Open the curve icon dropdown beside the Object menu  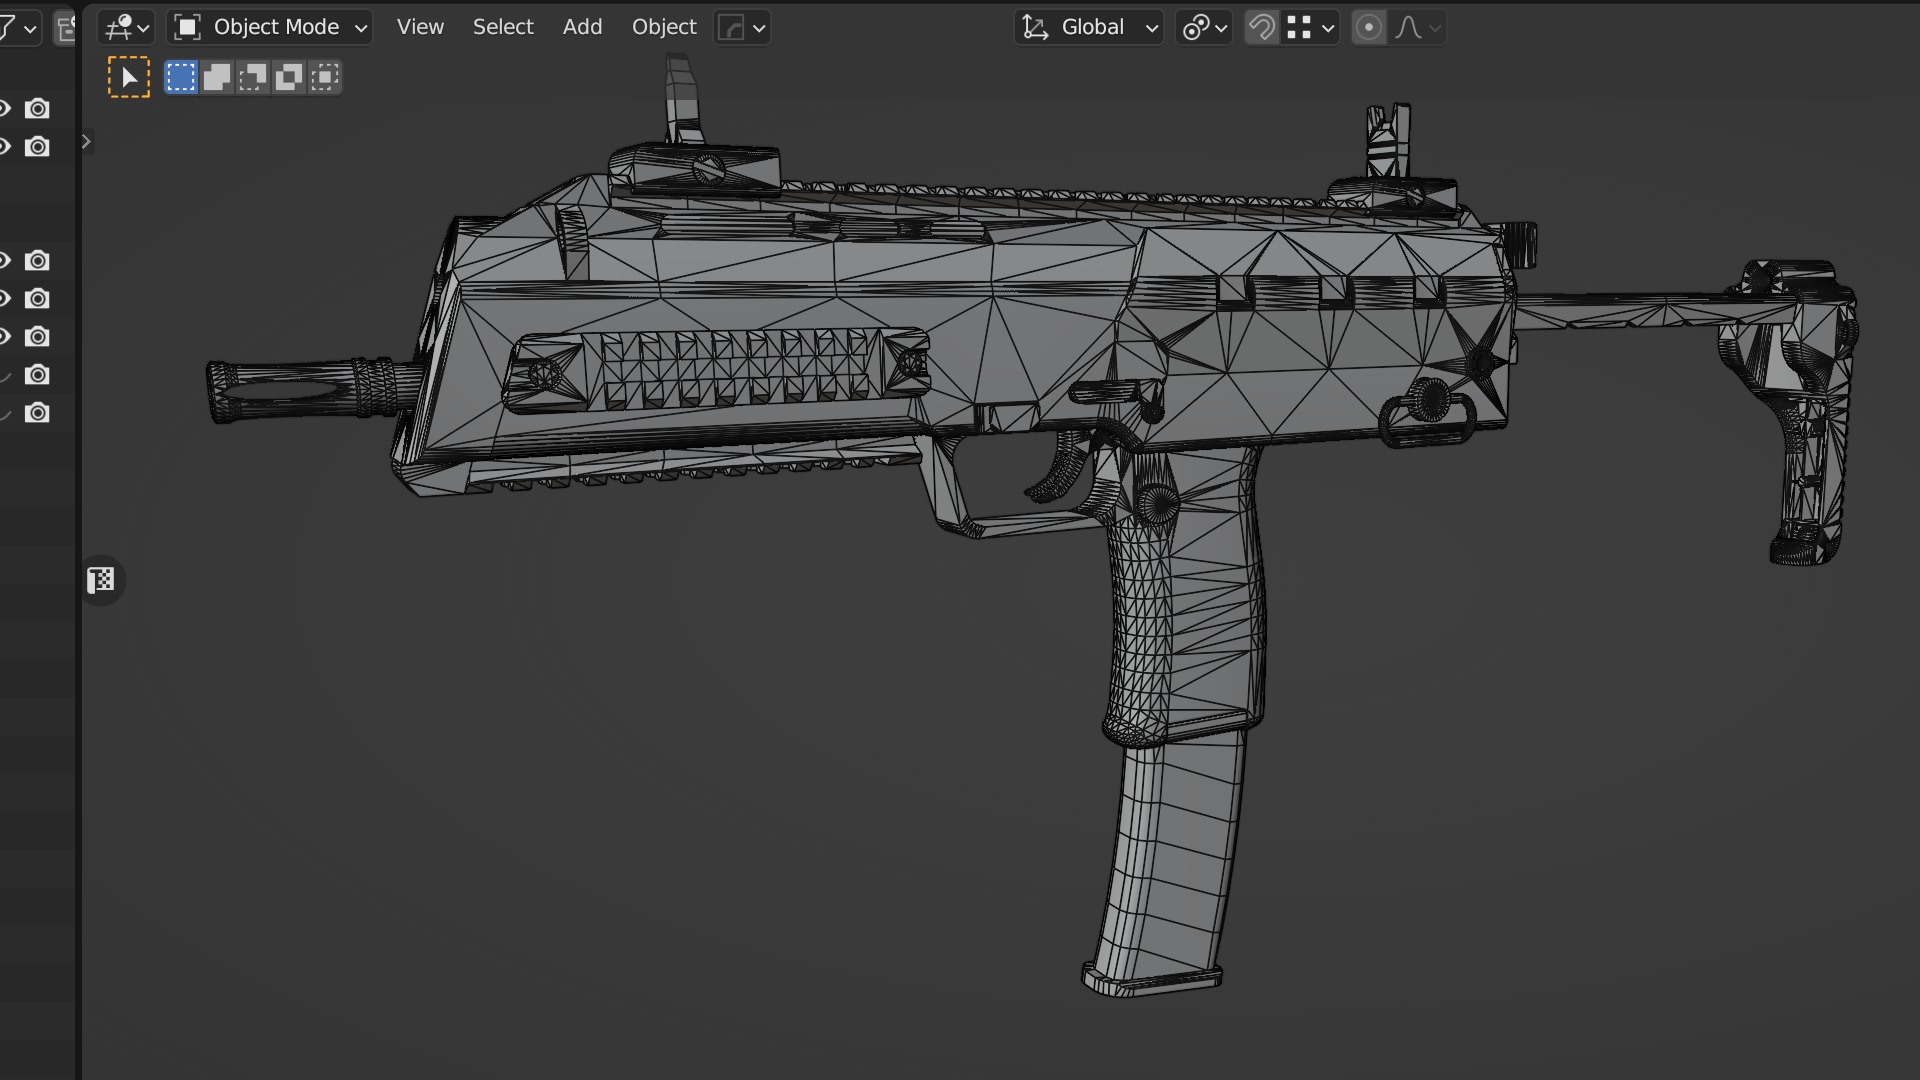click(x=742, y=27)
